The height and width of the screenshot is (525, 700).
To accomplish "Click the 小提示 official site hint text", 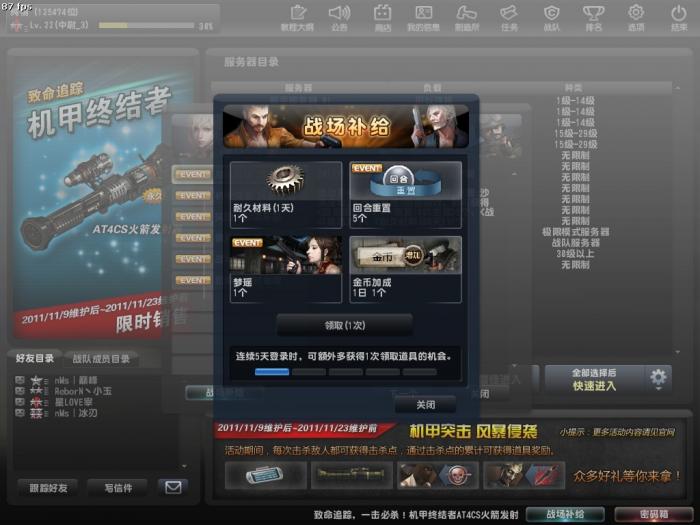I will (x=617, y=432).
